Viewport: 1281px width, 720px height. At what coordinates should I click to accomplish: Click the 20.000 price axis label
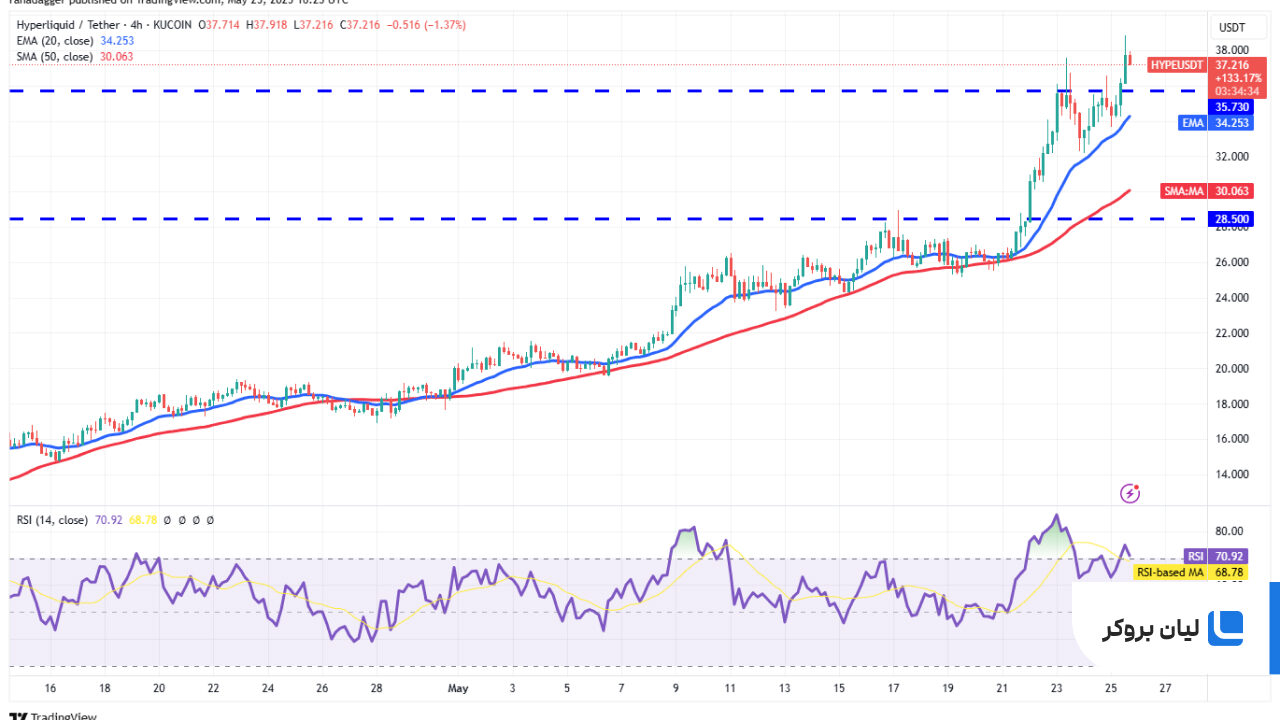pyautogui.click(x=1232, y=369)
